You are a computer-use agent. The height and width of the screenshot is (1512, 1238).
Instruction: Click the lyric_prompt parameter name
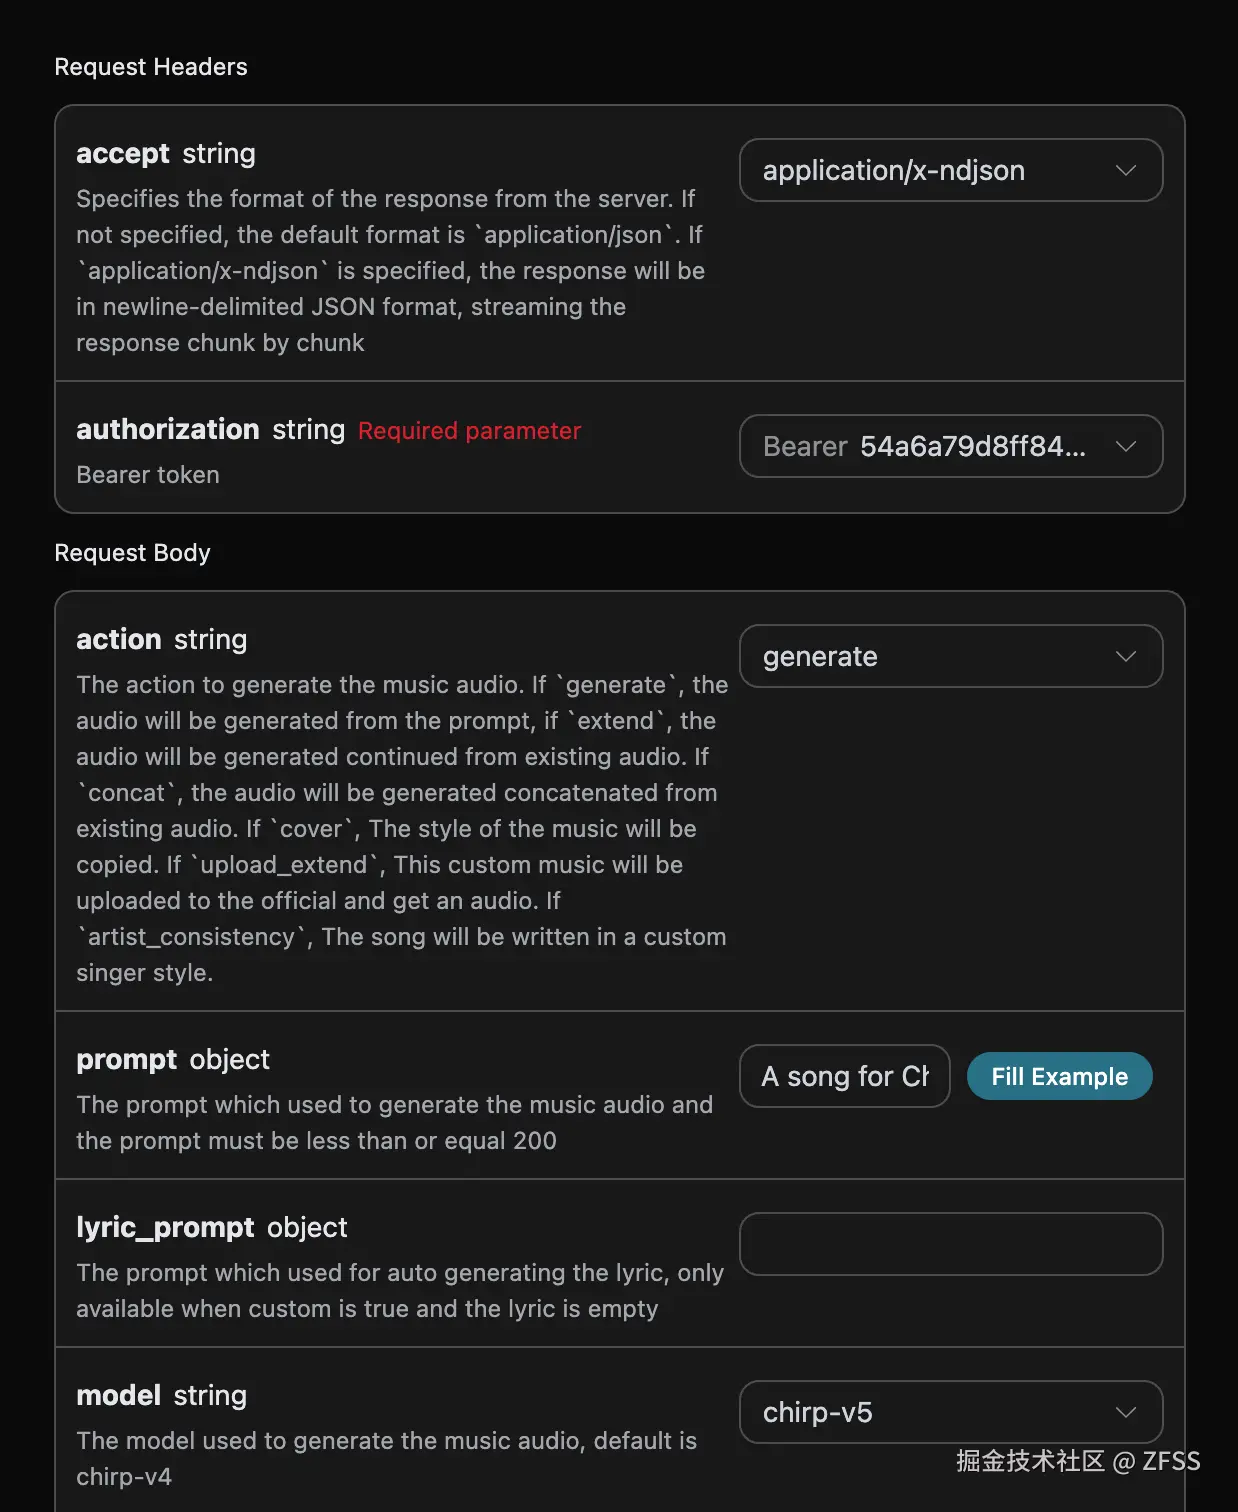point(165,1228)
